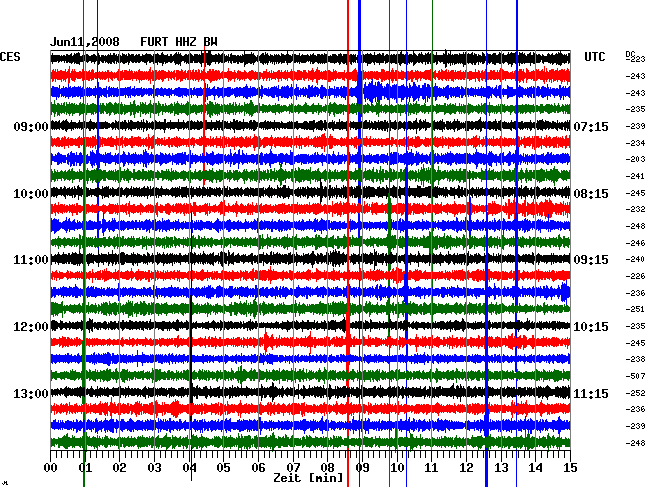Click the 11:15 UTC time label
The width and height of the screenshot is (650, 494).
(591, 394)
